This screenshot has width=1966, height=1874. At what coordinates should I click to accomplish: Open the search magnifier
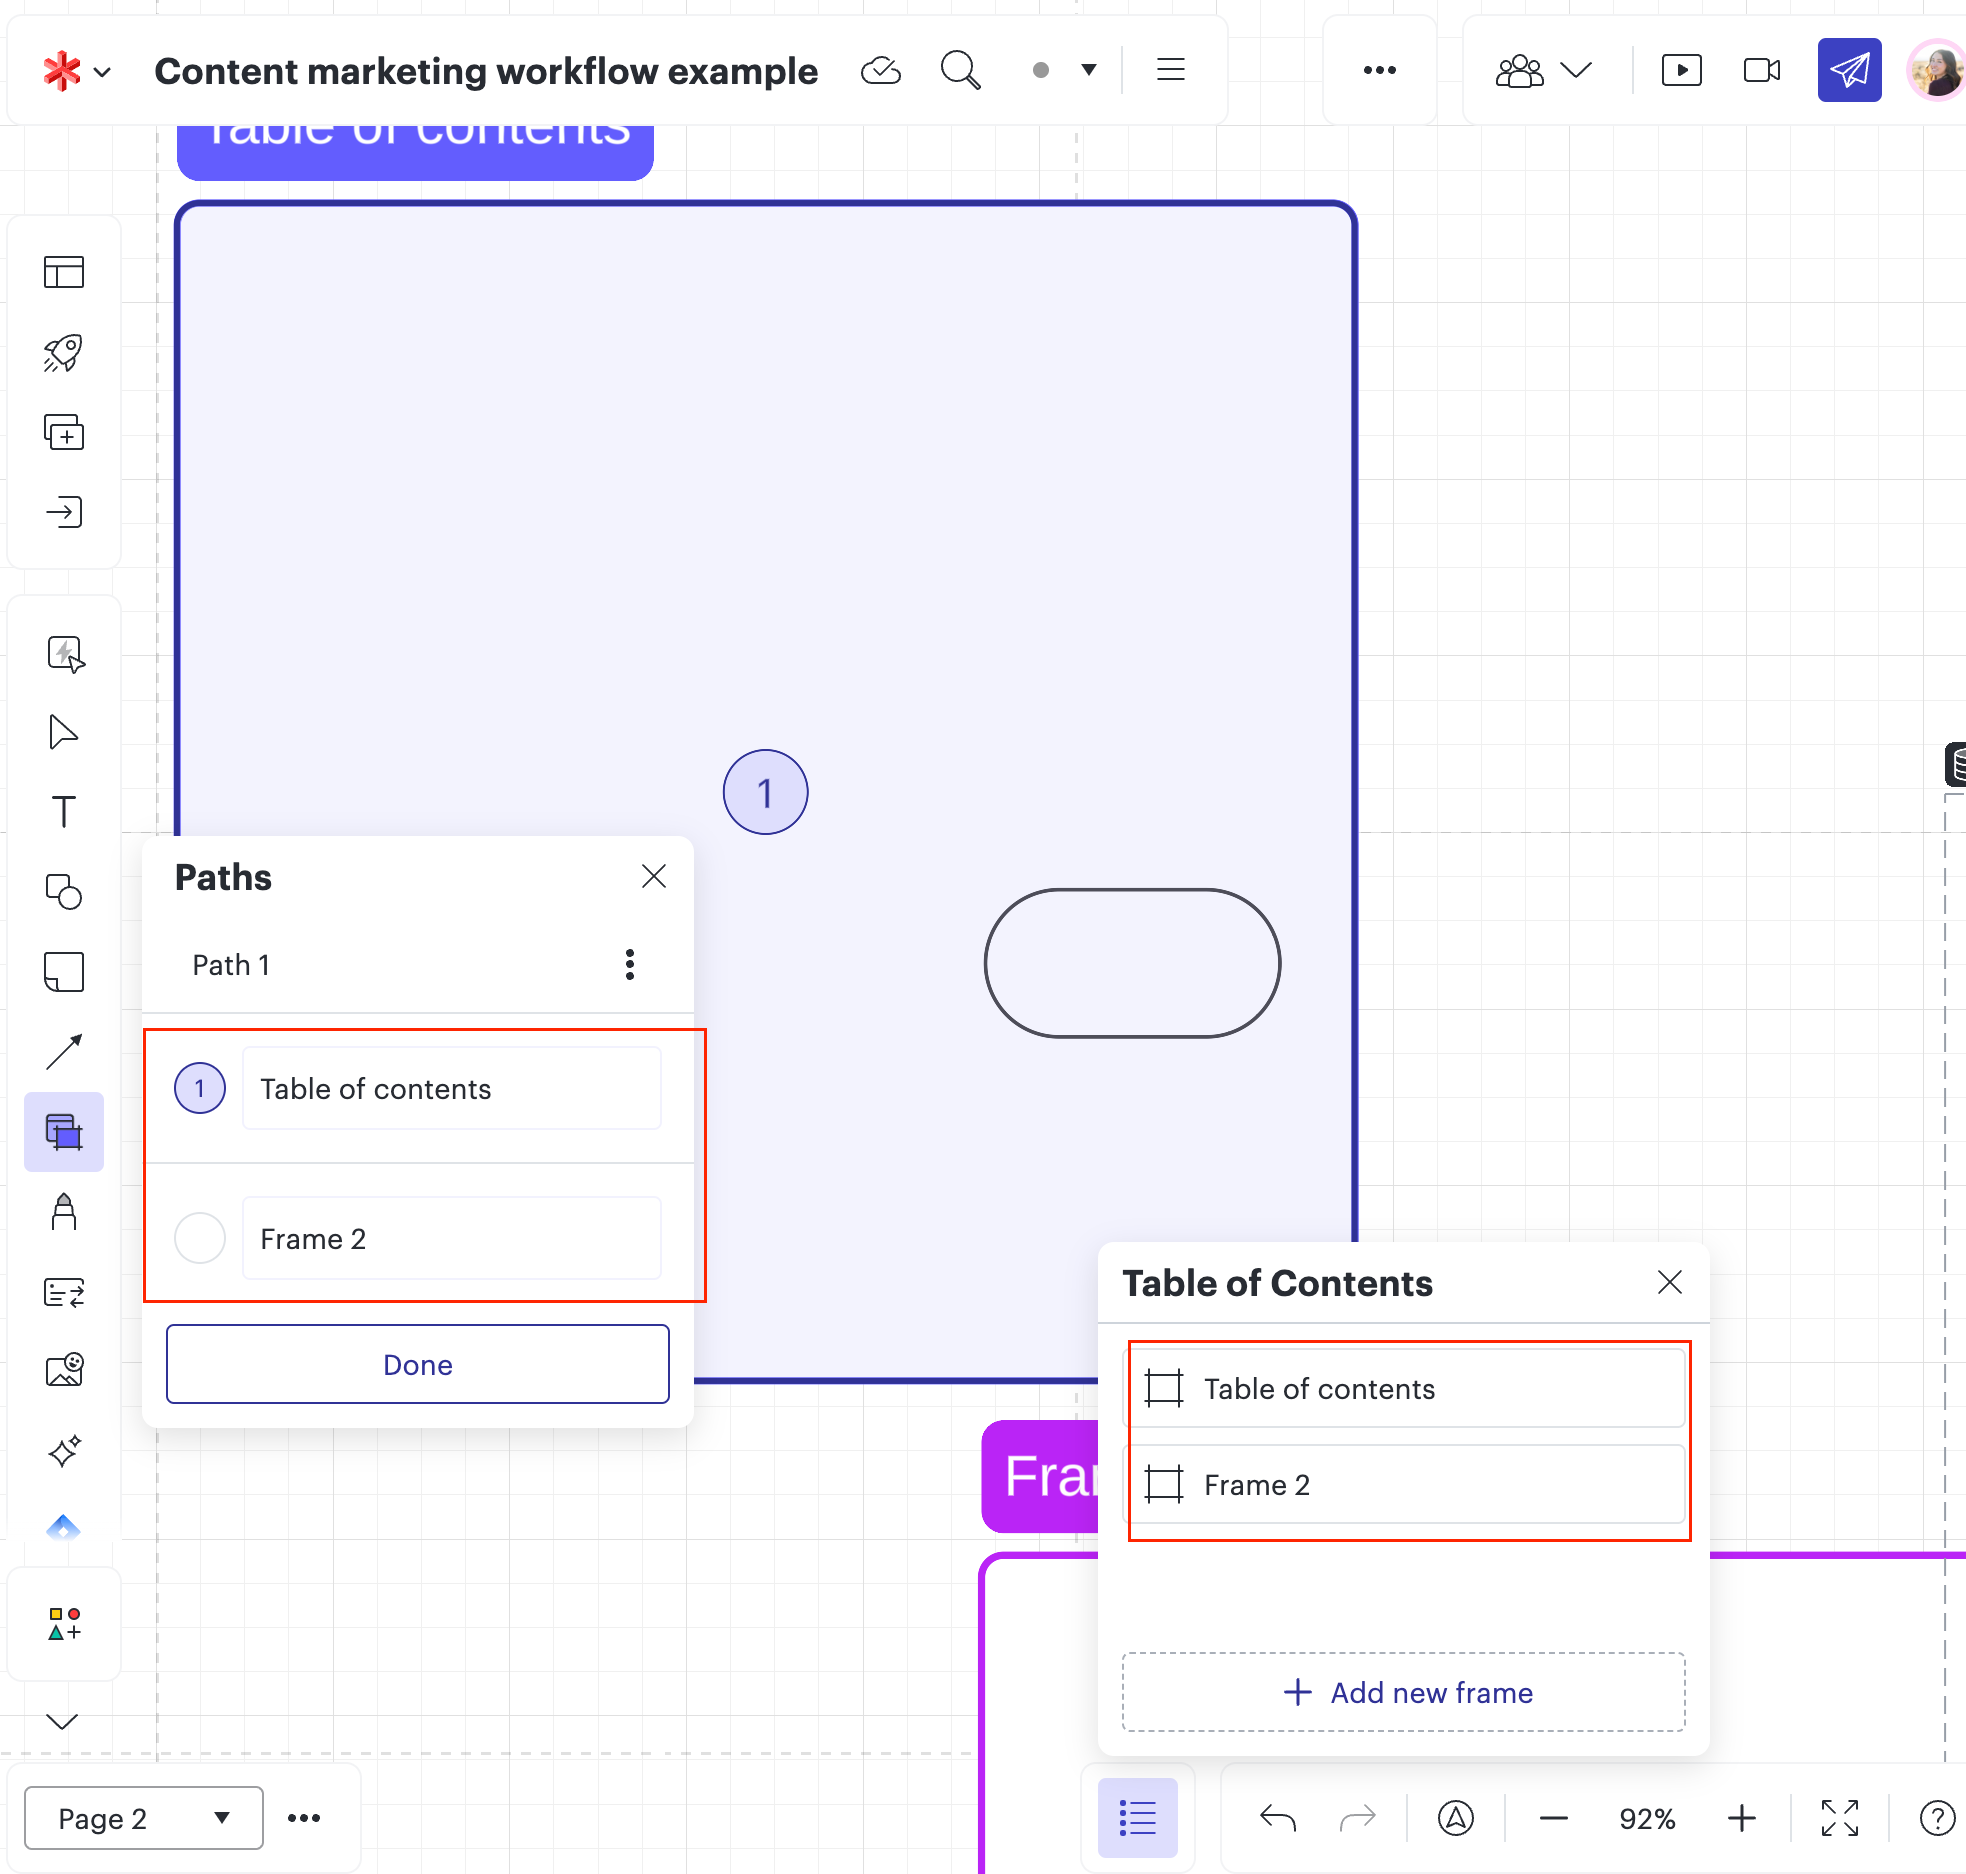coord(961,71)
